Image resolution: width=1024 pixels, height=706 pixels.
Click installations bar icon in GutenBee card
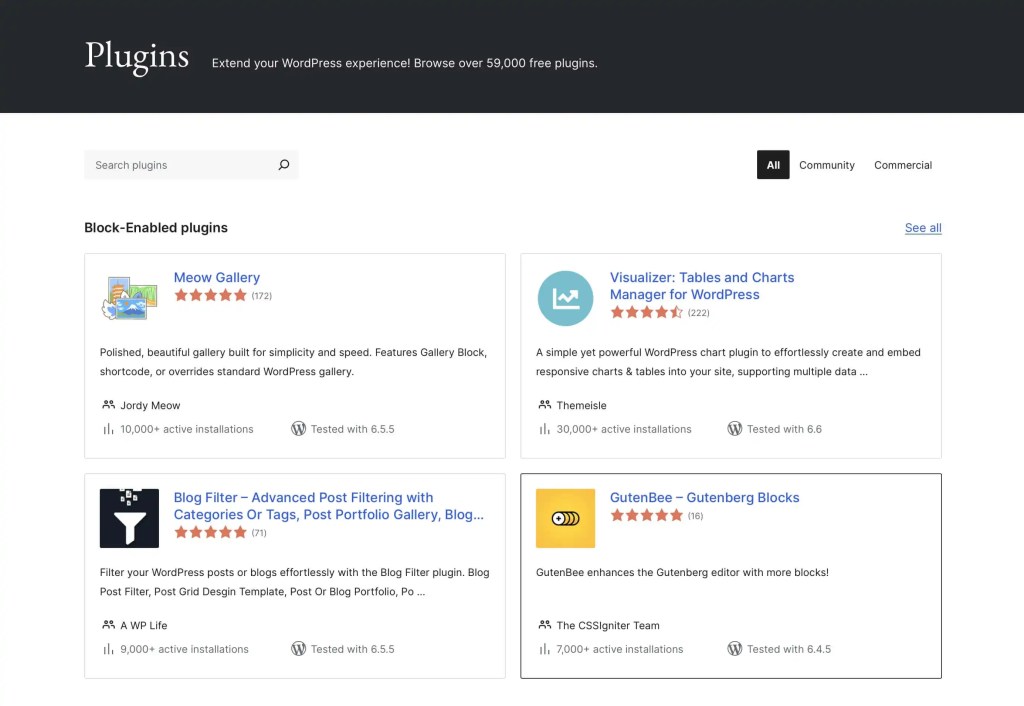(544, 649)
